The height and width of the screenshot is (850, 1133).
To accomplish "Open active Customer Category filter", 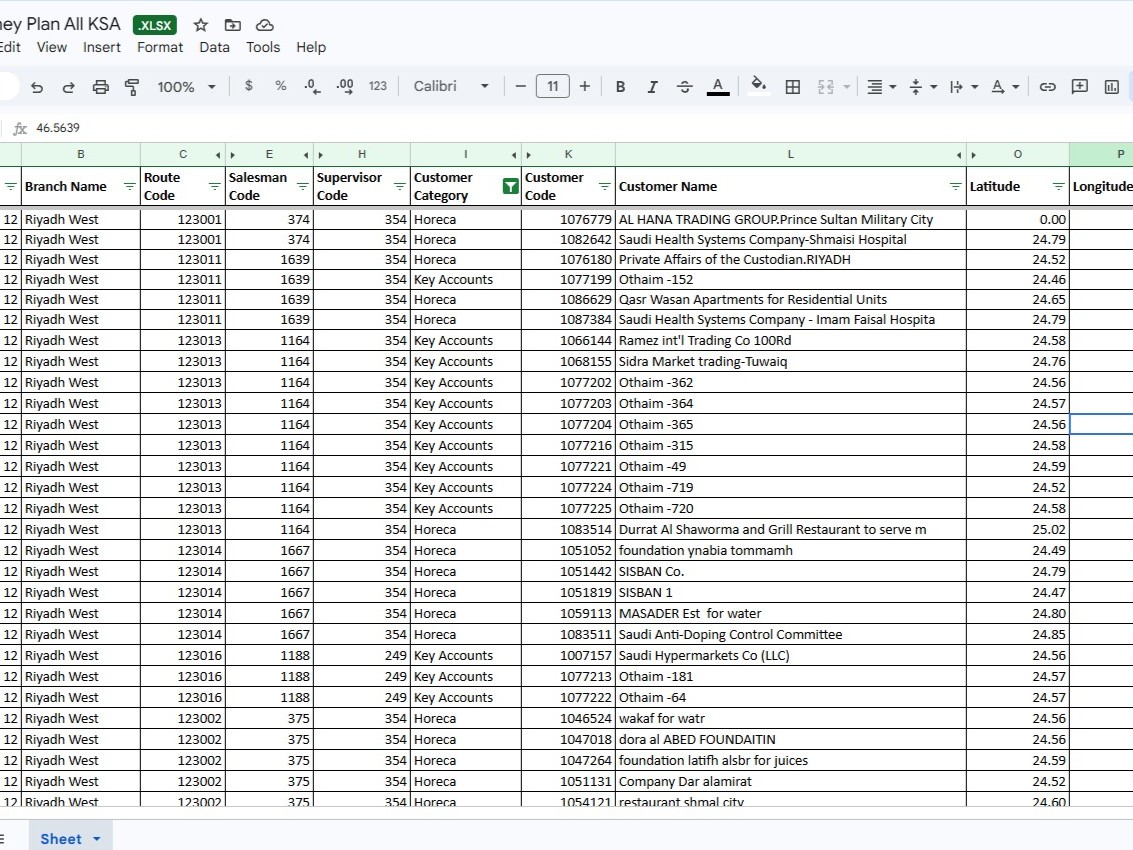I will (x=510, y=186).
